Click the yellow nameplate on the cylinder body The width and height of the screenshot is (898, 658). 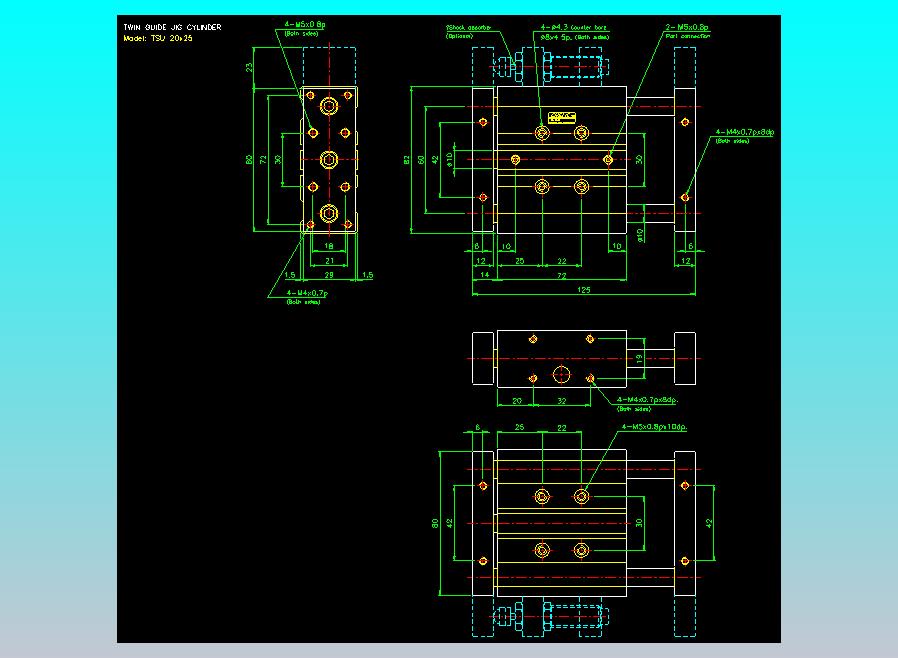(x=561, y=118)
